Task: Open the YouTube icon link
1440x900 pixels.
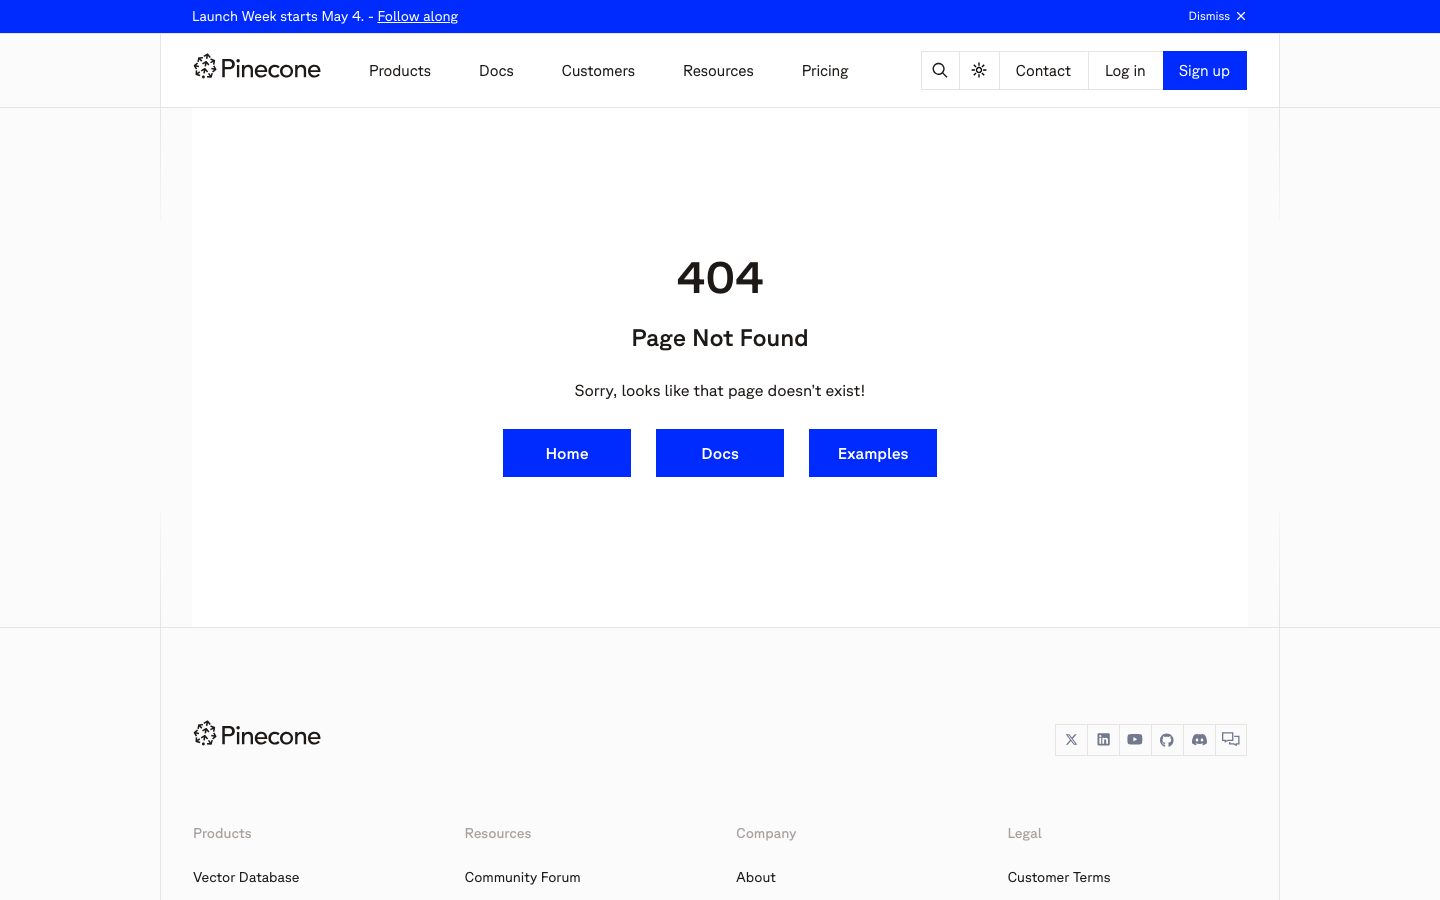Action: pyautogui.click(x=1135, y=740)
